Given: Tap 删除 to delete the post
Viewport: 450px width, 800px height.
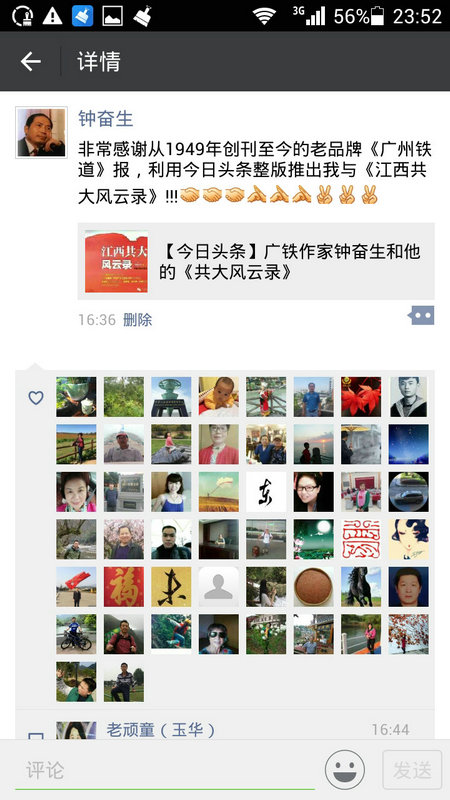Looking at the screenshot, I should click(138, 320).
